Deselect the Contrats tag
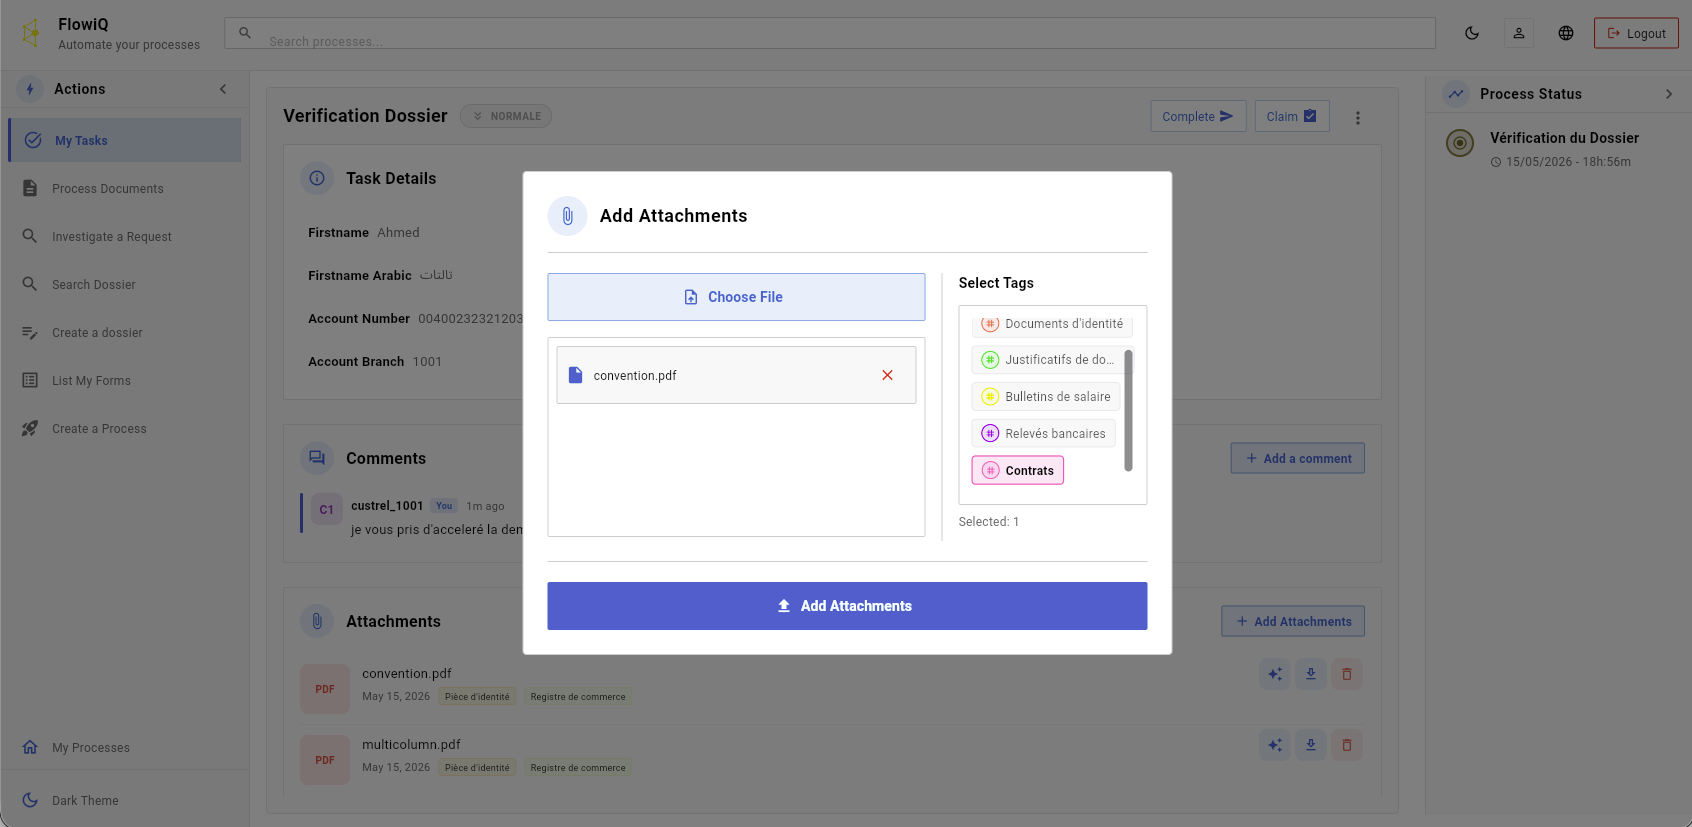 pyautogui.click(x=1018, y=471)
